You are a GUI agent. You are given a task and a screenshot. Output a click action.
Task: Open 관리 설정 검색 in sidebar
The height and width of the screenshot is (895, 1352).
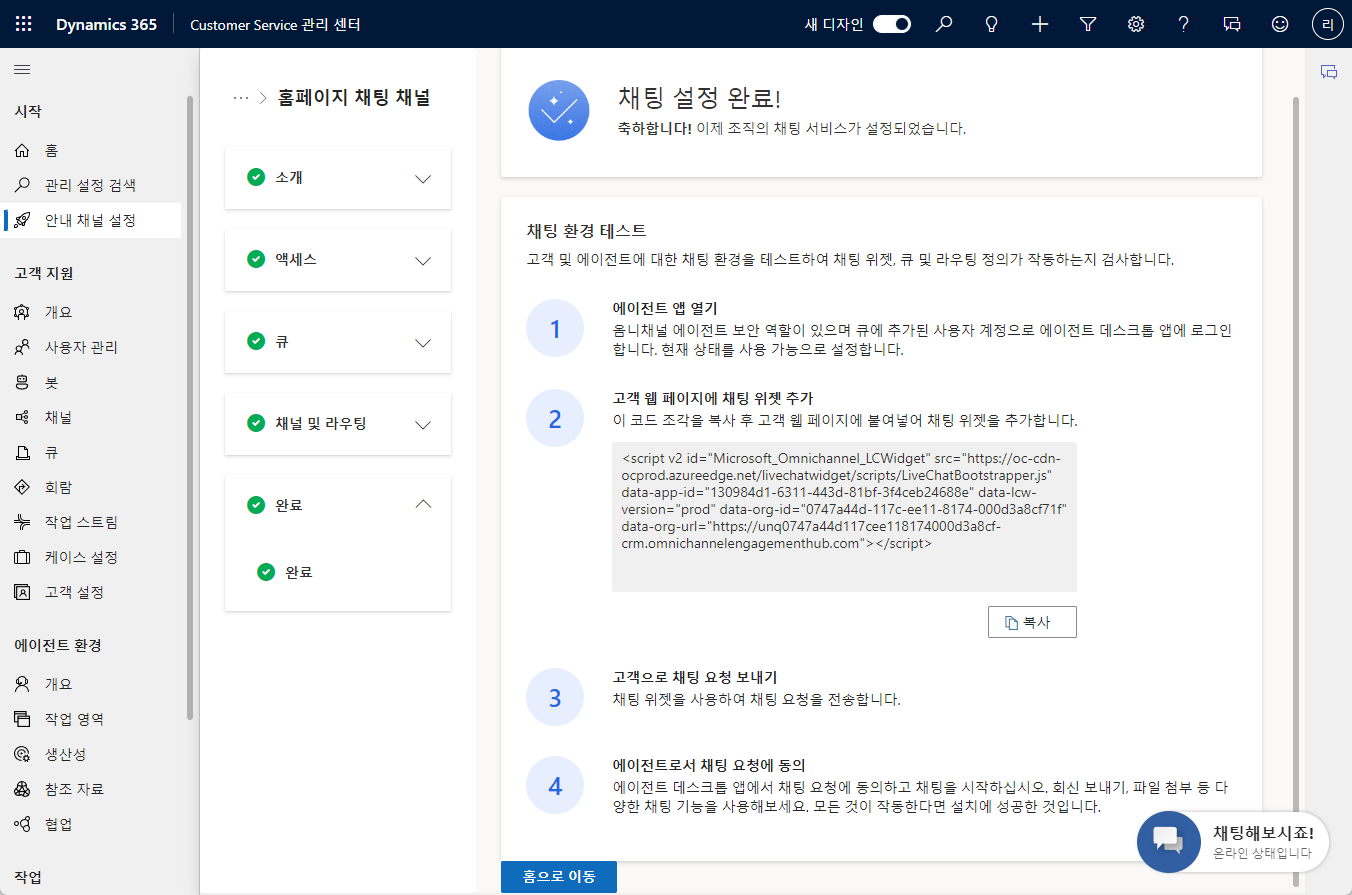91,185
